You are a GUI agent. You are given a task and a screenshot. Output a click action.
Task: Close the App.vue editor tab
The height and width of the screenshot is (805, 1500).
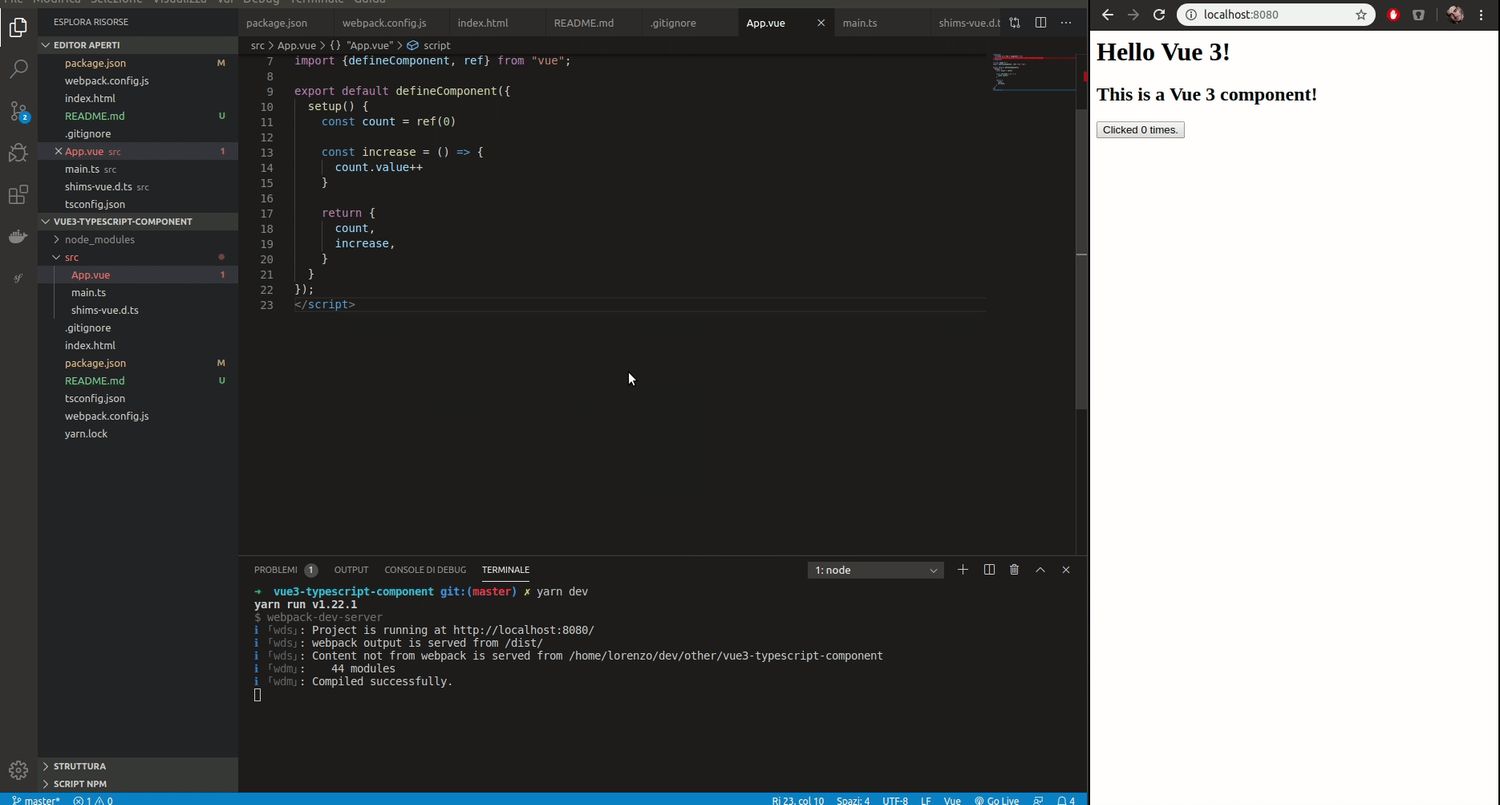821,23
